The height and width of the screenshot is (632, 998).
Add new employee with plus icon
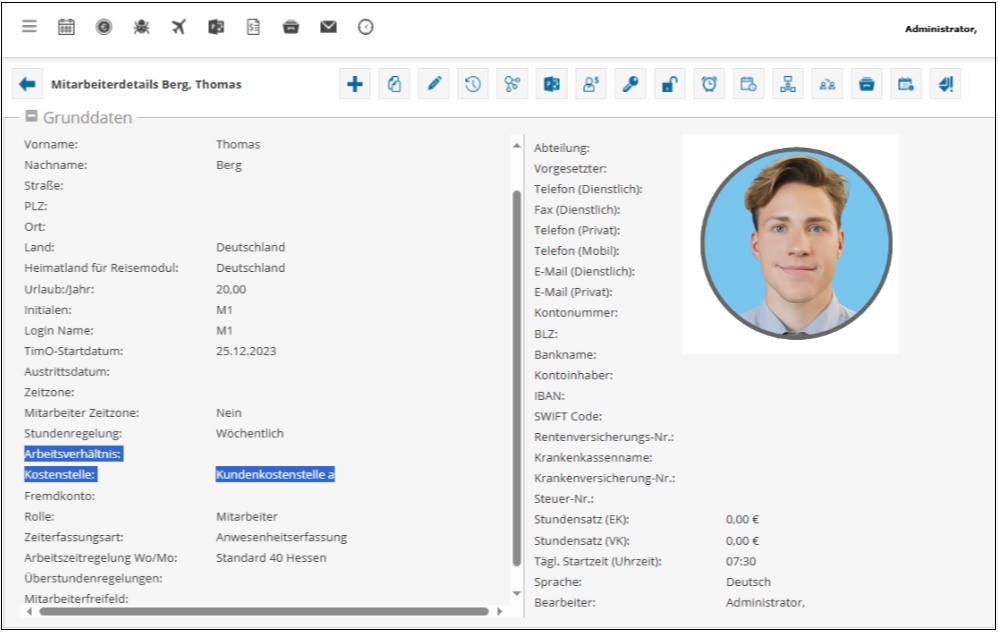355,85
